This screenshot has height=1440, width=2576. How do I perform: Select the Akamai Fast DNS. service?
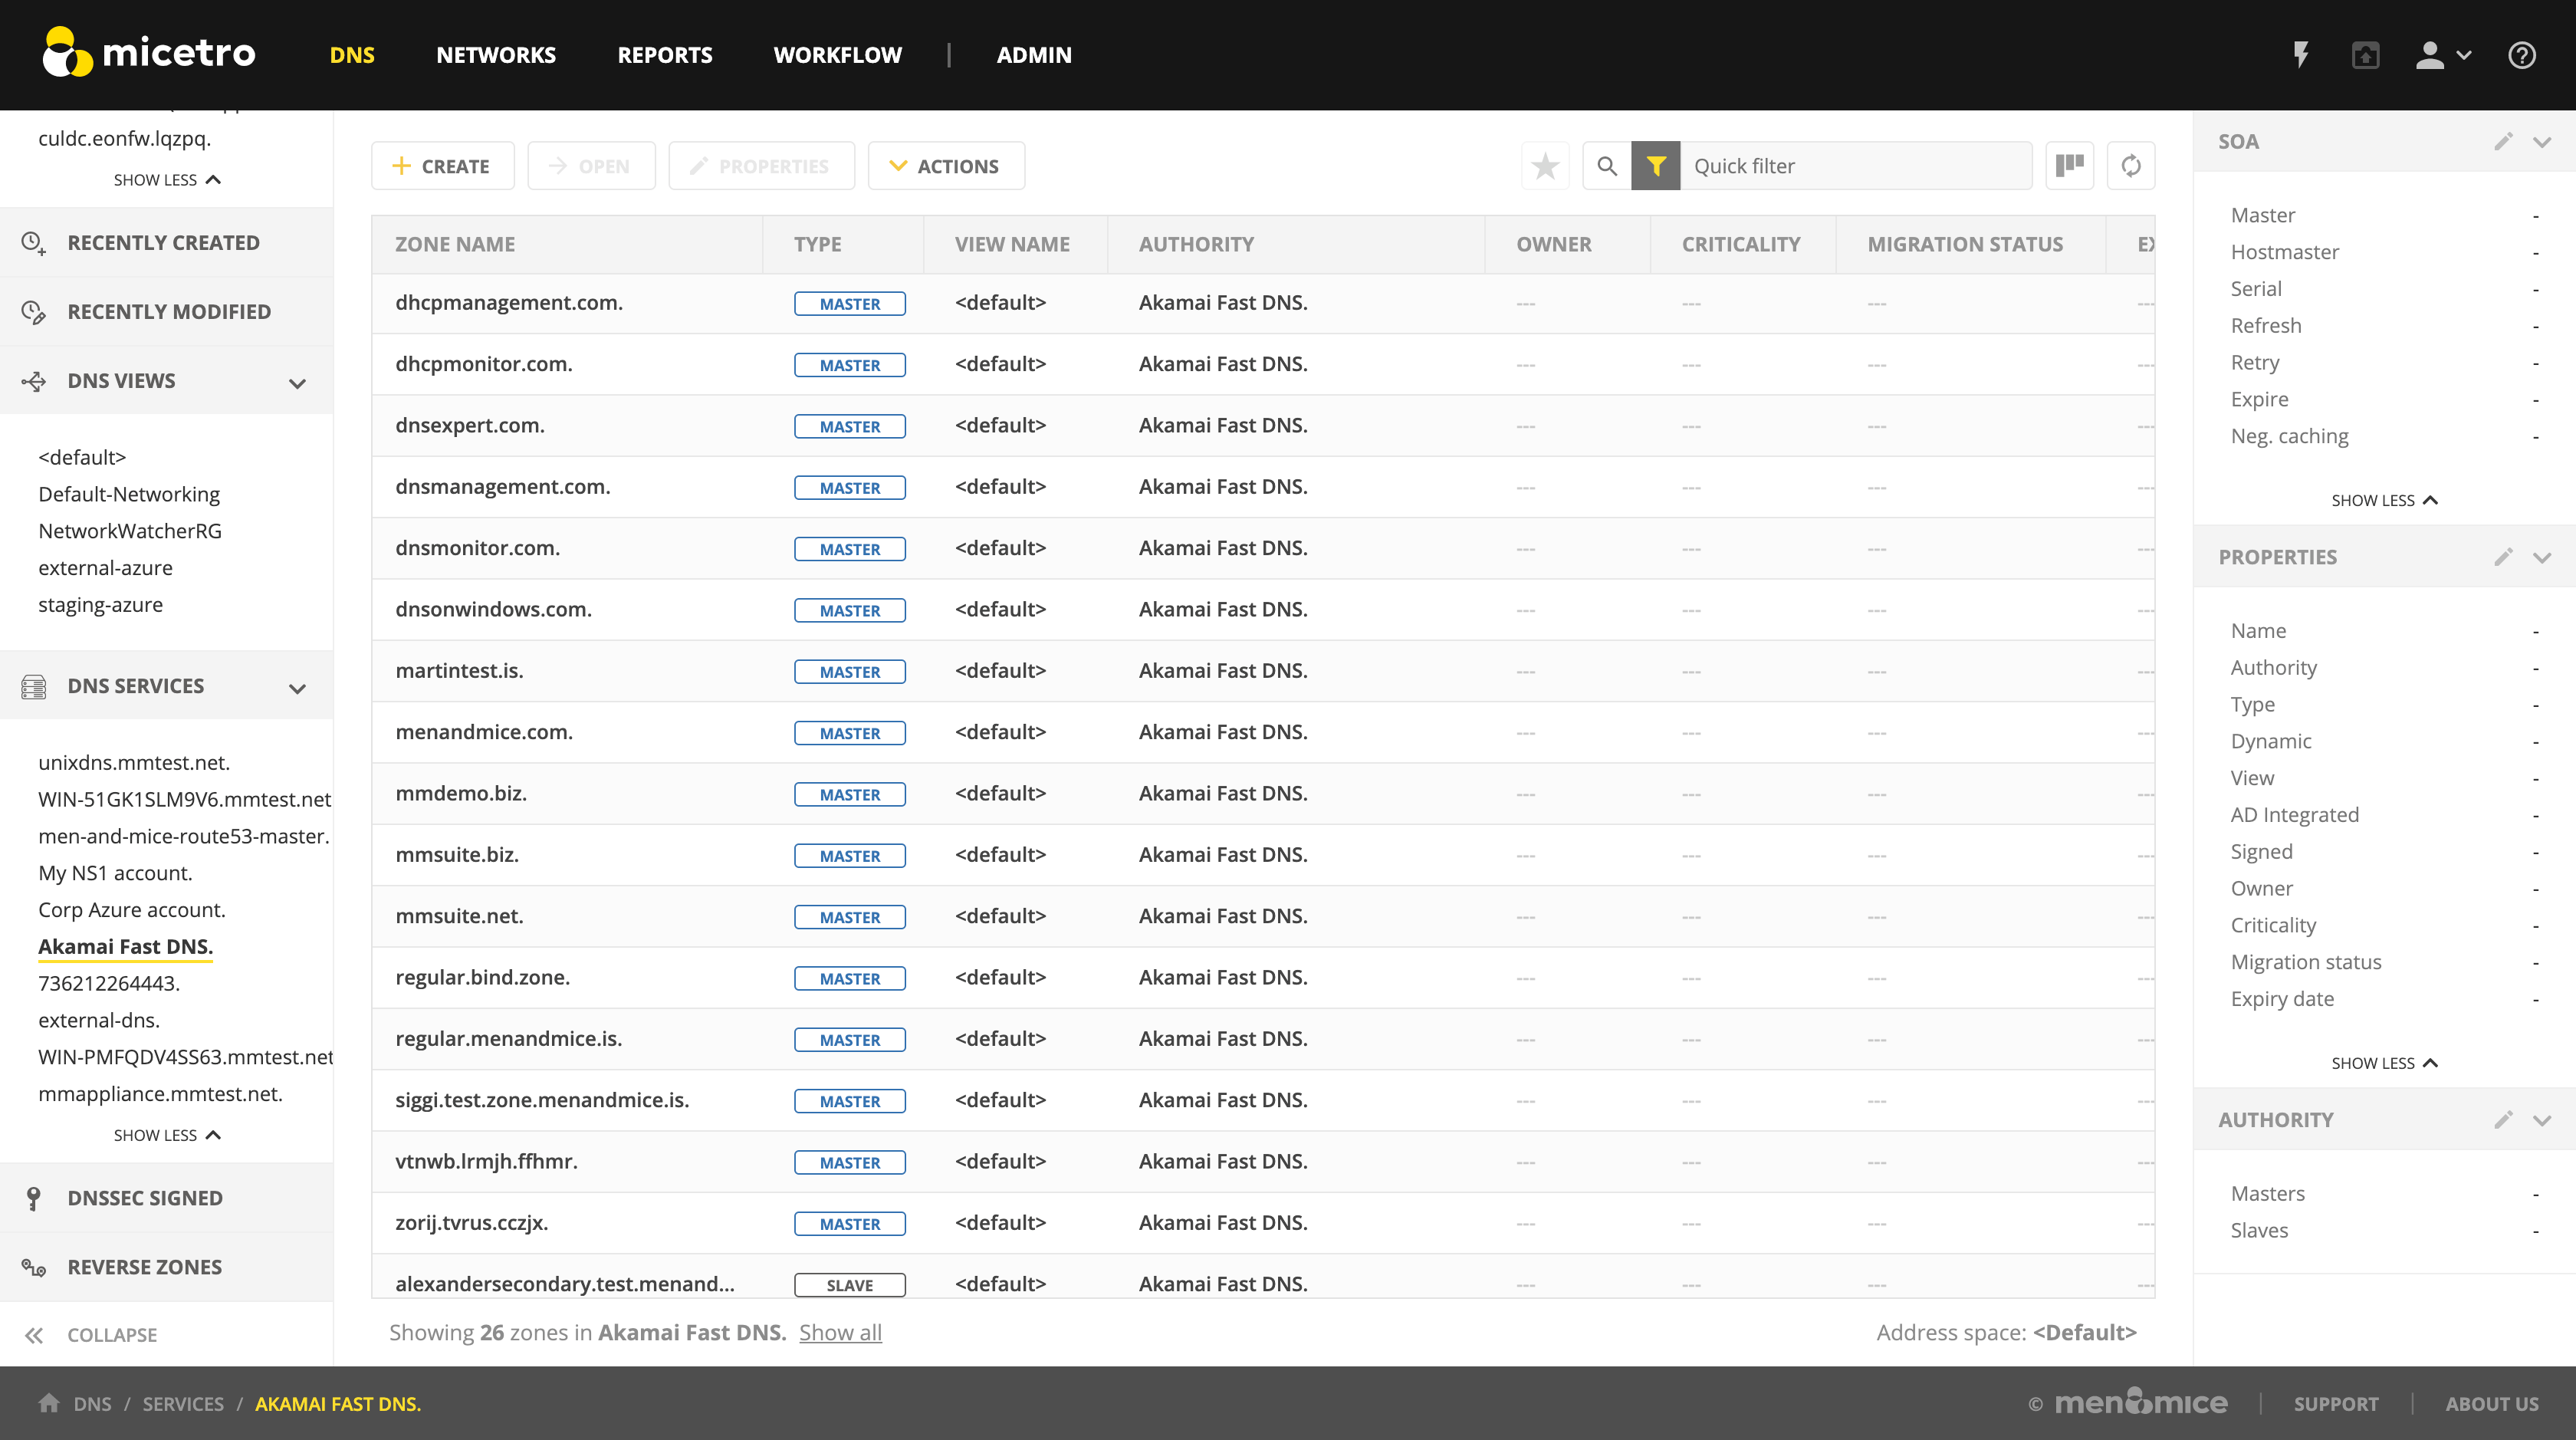click(125, 946)
